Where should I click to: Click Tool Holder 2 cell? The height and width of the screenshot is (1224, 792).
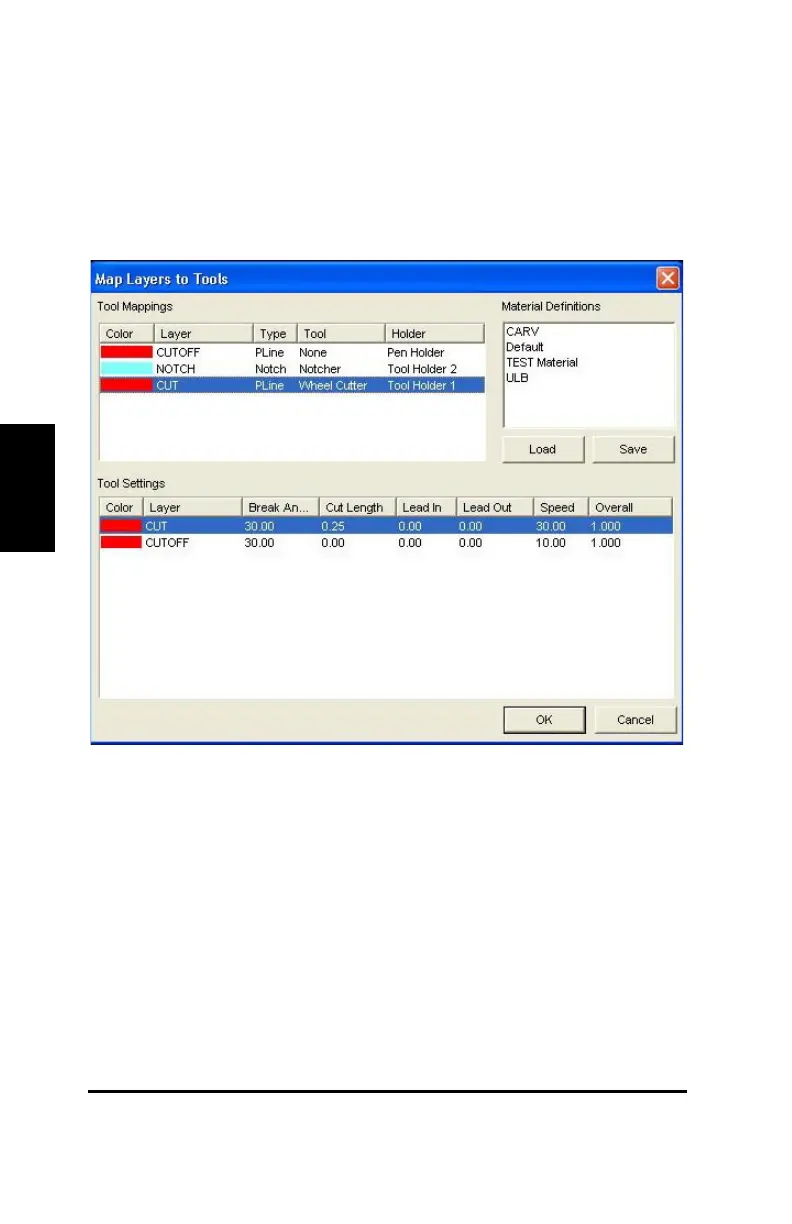click(x=422, y=369)
